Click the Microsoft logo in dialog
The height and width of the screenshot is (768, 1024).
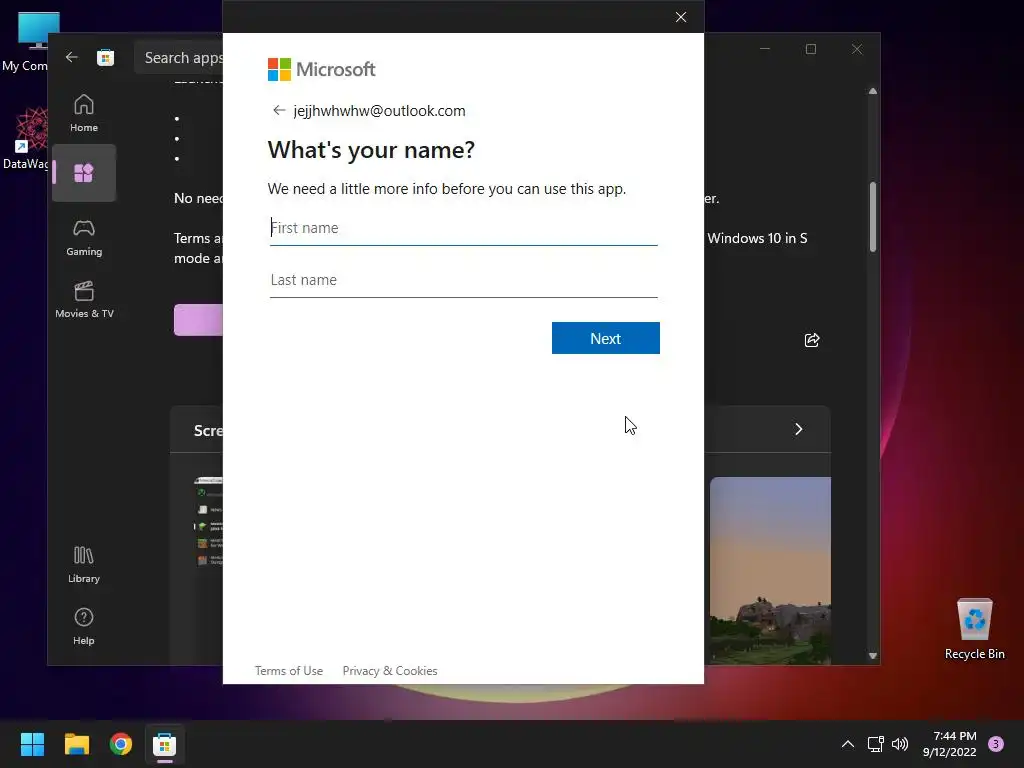[321, 69]
